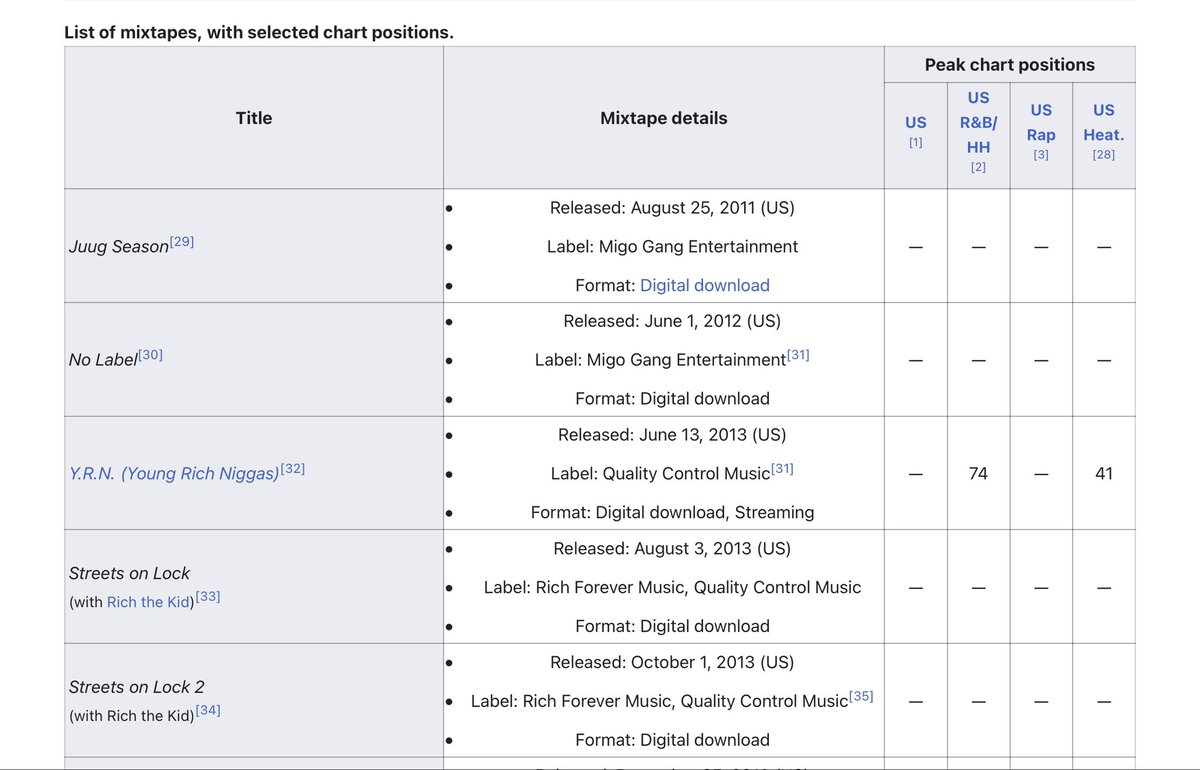Open citation [31] after Quality Control Music in Y.R.N. row
This screenshot has width=1200, height=770.
click(782, 468)
